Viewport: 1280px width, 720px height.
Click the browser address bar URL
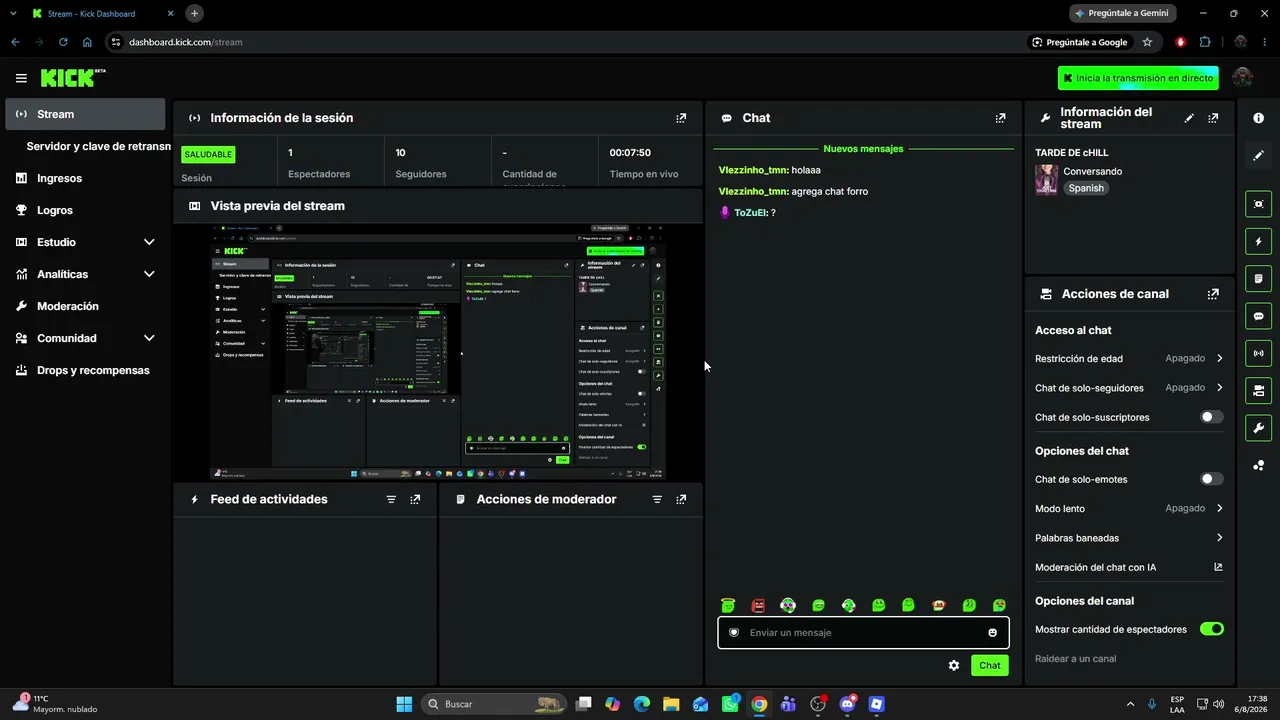pyautogui.click(x=185, y=42)
